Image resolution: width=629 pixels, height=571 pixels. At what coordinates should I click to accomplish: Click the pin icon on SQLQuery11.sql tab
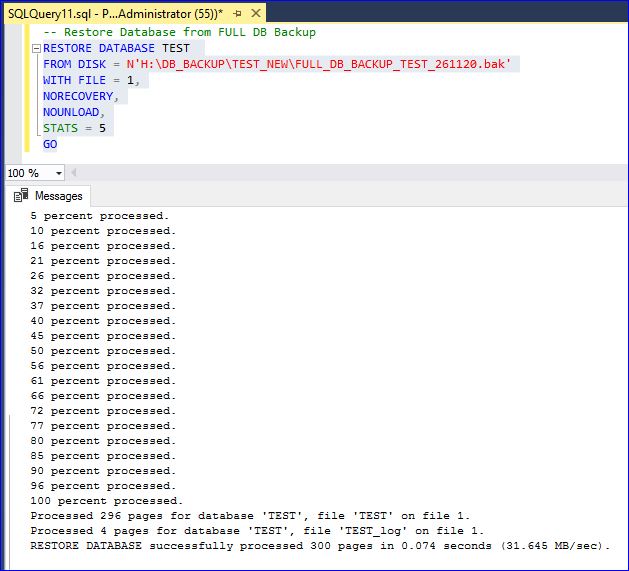point(237,14)
